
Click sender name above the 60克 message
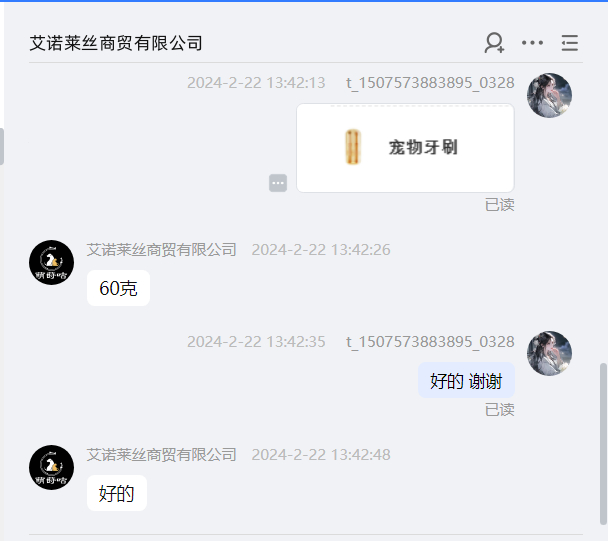[161, 250]
